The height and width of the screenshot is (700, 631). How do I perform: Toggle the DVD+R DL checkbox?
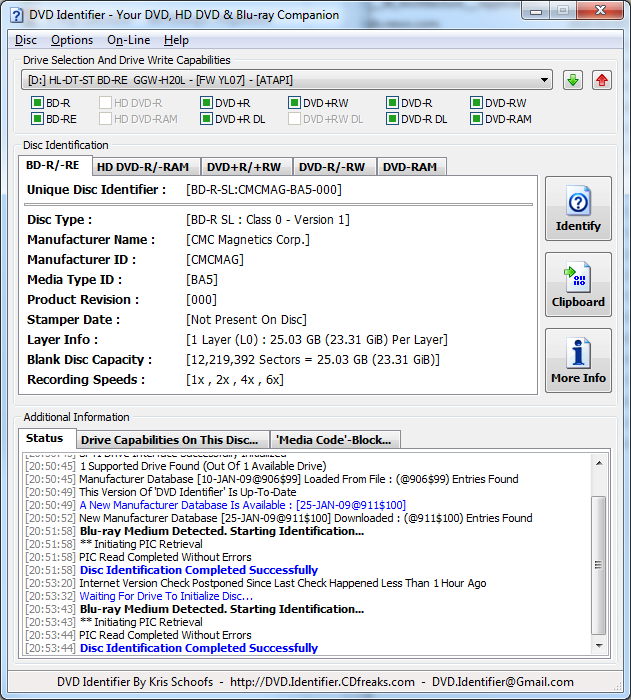[x=206, y=119]
